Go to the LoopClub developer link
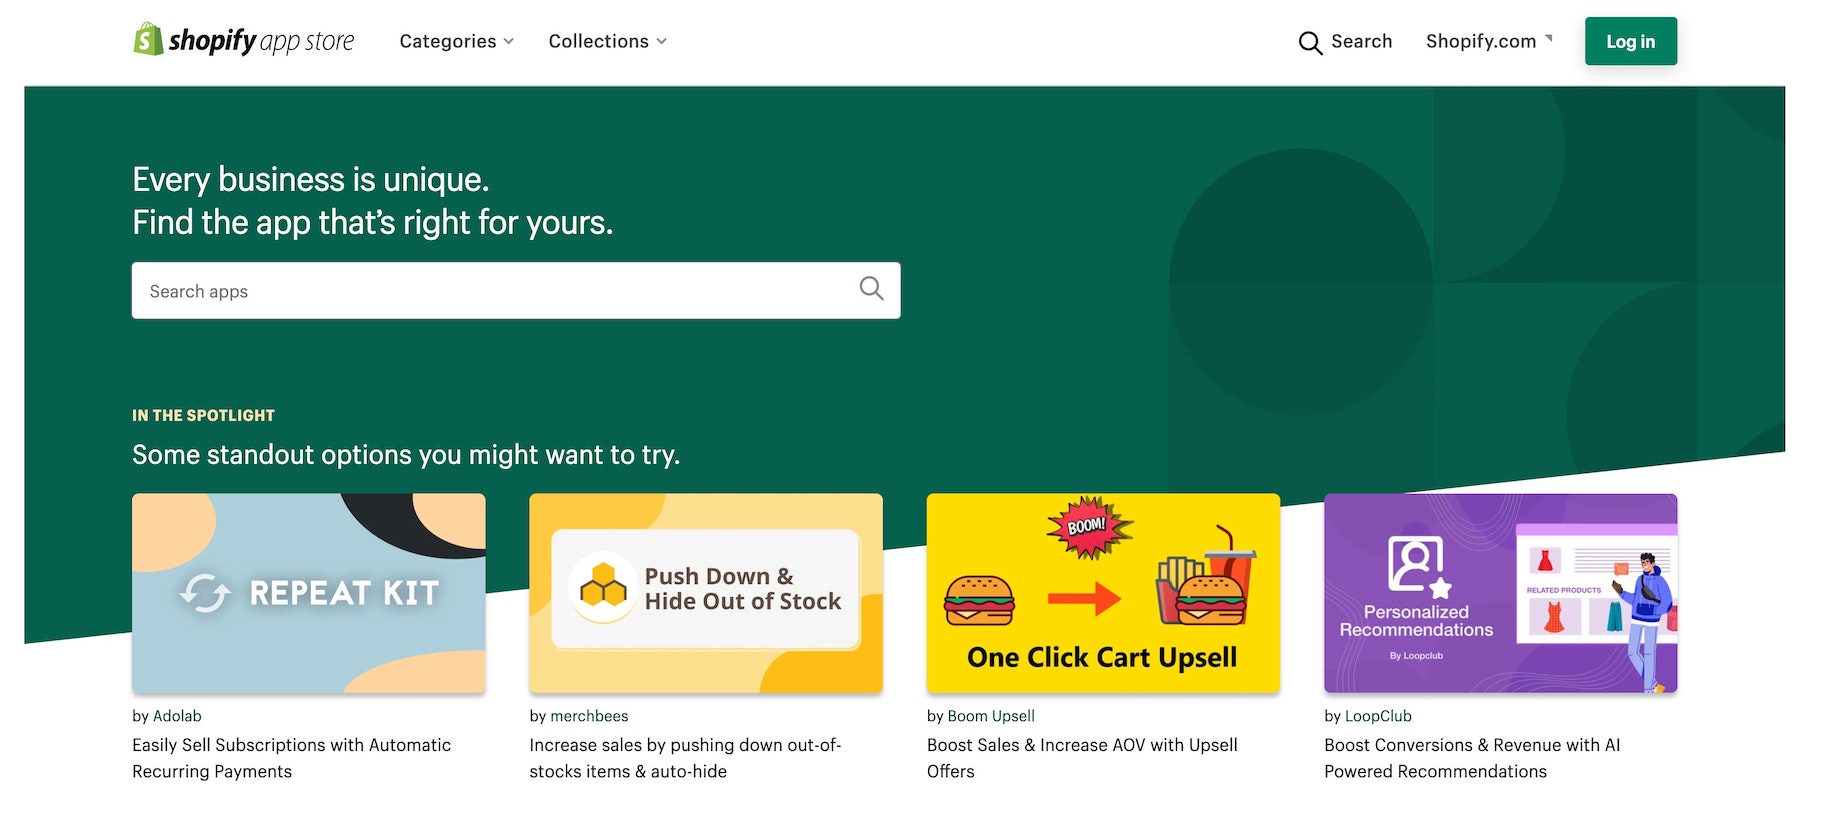This screenshot has width=1824, height=826. tap(1377, 716)
